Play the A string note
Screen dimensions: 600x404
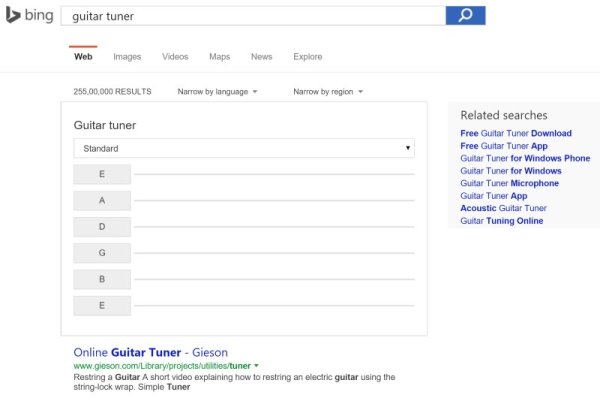pyautogui.click(x=102, y=200)
